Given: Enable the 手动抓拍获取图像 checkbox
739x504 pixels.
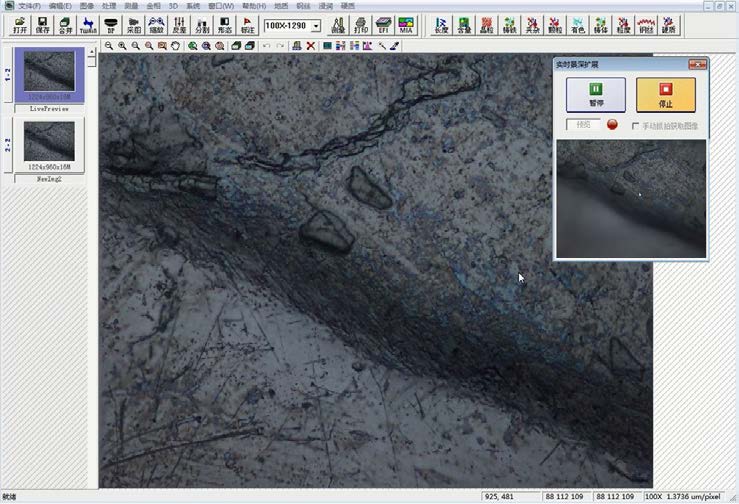Looking at the screenshot, I should [635, 125].
